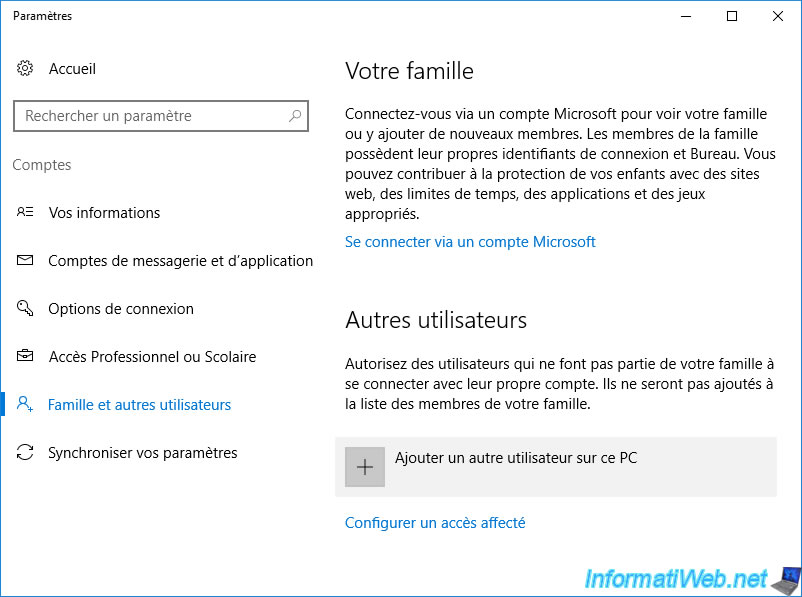This screenshot has height=597, width=802.
Task: Click the Synchroniser sync arrows icon
Action: tap(25, 452)
